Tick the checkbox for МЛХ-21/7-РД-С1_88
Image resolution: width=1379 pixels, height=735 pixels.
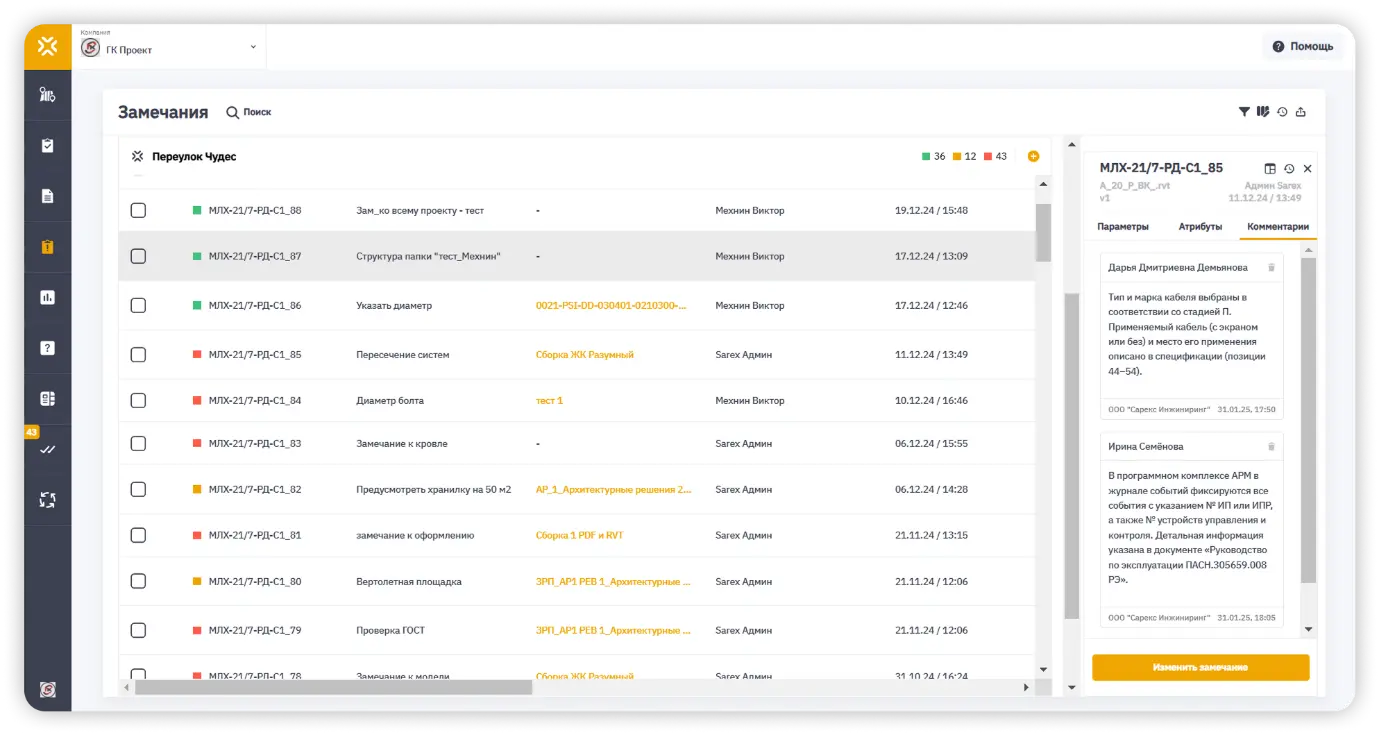pyautogui.click(x=138, y=210)
